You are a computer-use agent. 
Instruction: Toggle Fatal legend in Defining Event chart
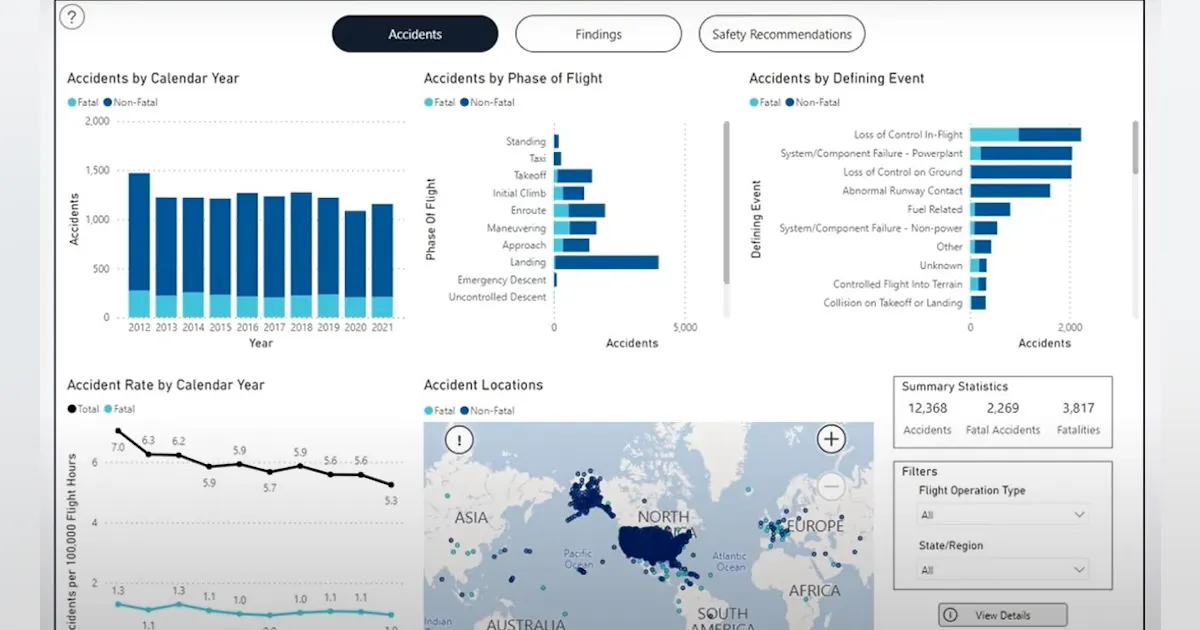pos(765,102)
